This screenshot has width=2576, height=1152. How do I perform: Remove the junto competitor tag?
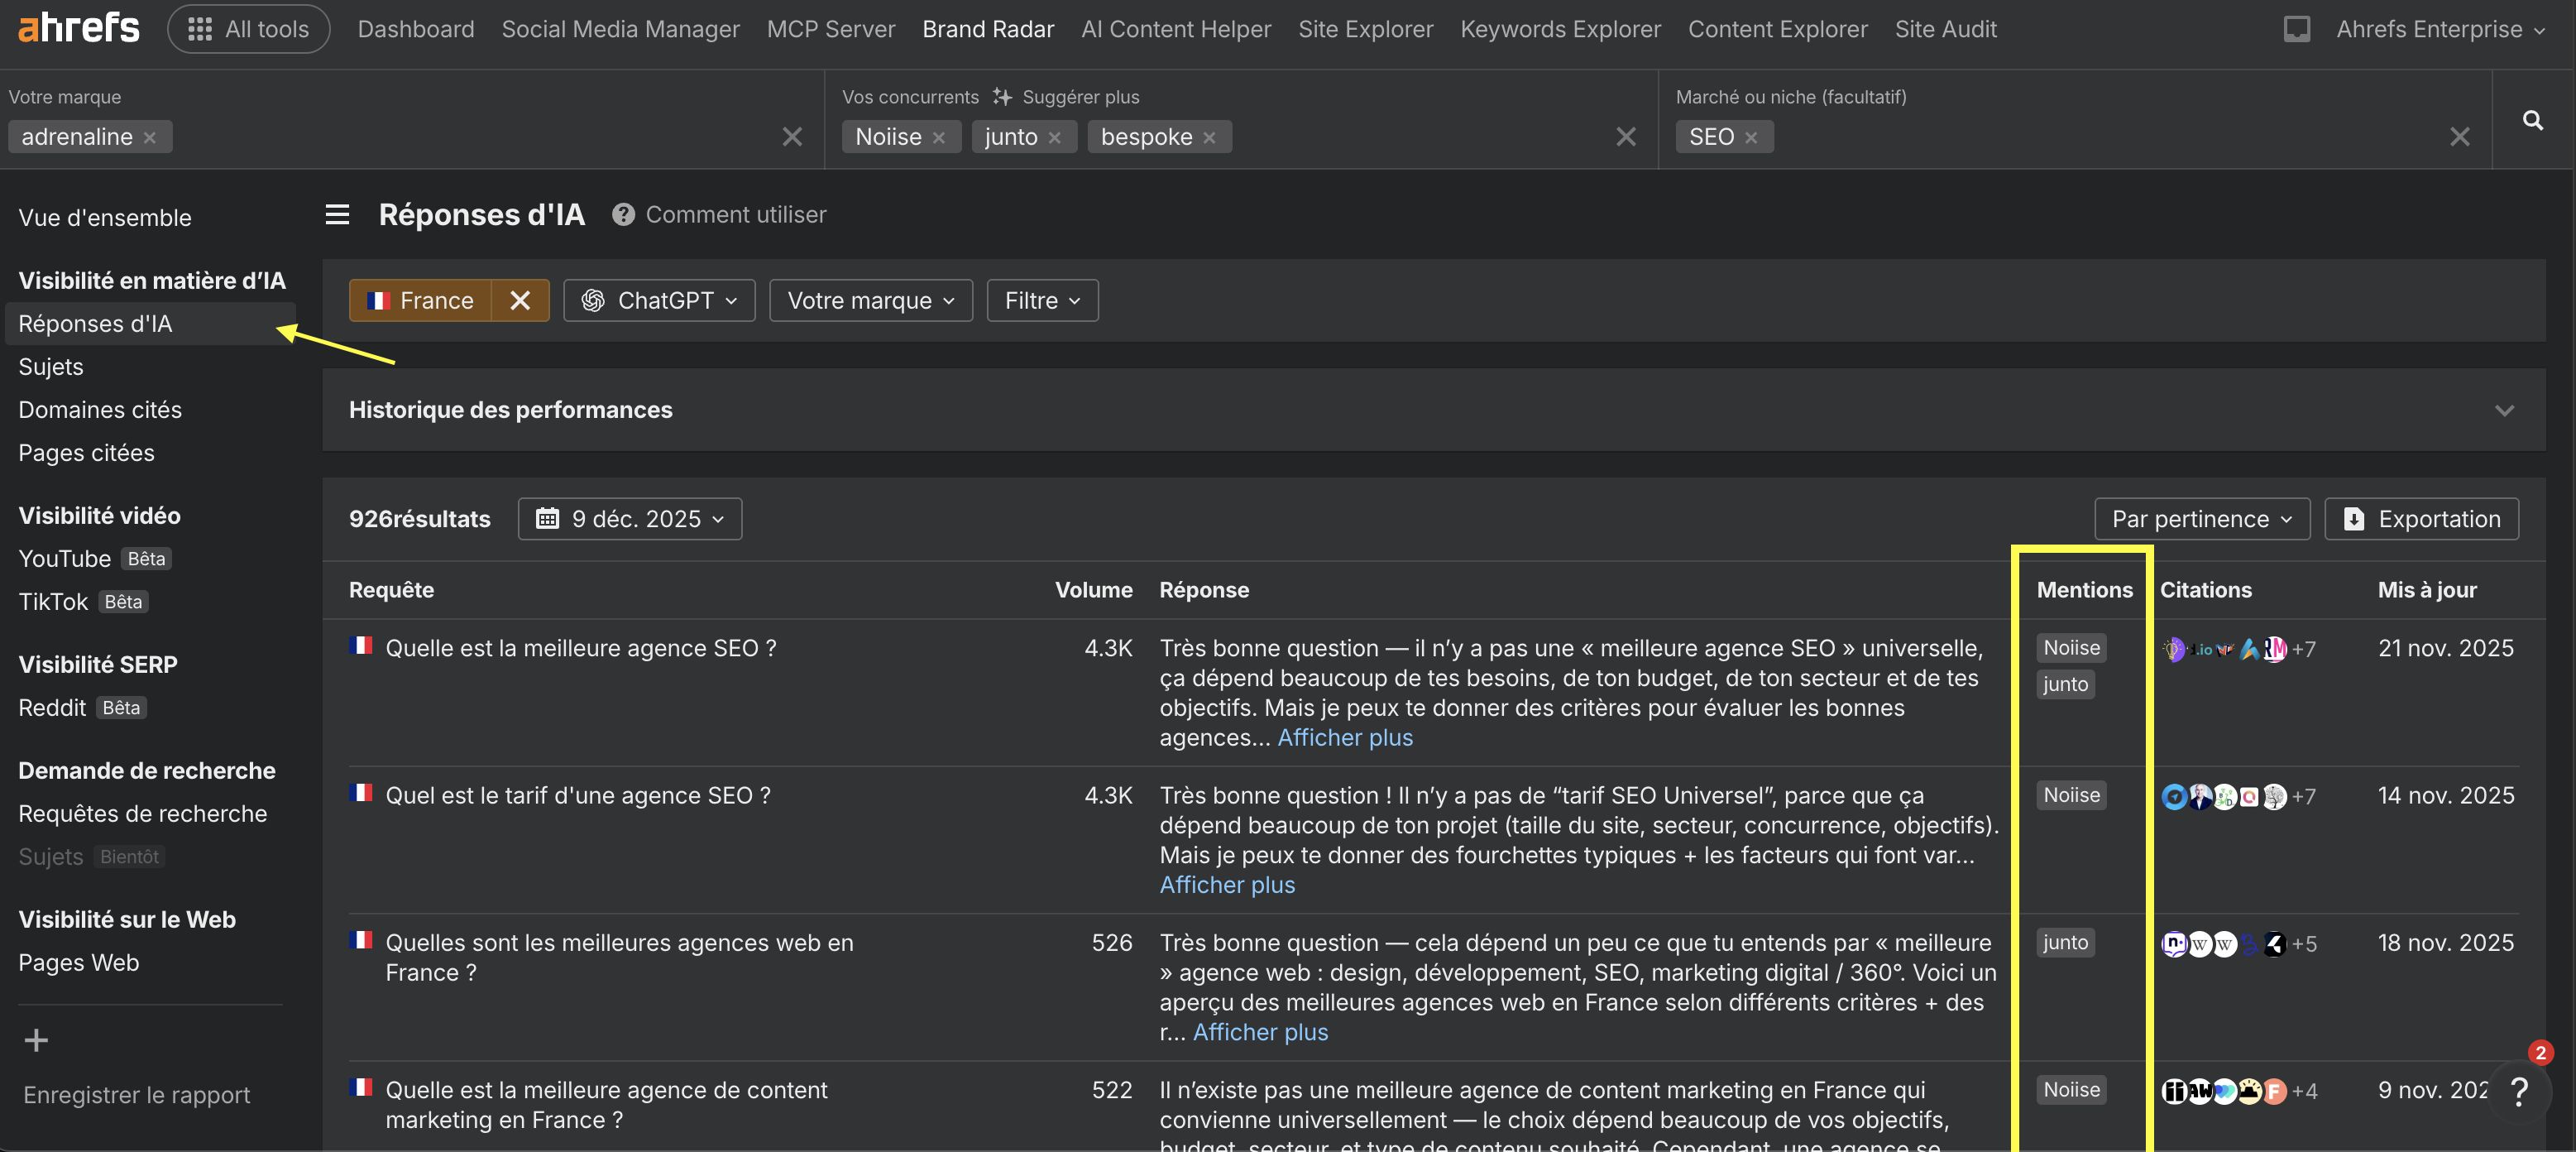1054,138
